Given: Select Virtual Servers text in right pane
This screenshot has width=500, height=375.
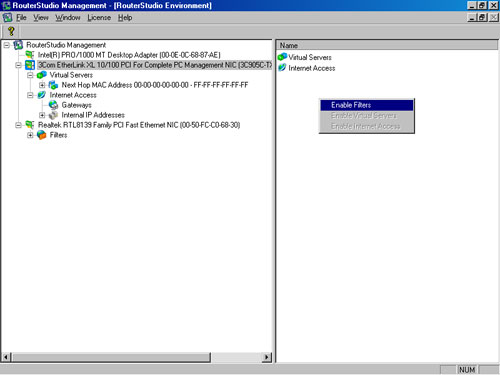Looking at the screenshot, I should (310, 57).
